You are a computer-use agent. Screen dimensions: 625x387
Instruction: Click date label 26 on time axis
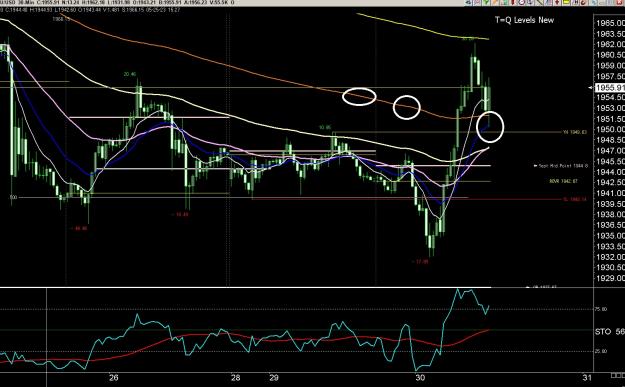[x=114, y=378]
